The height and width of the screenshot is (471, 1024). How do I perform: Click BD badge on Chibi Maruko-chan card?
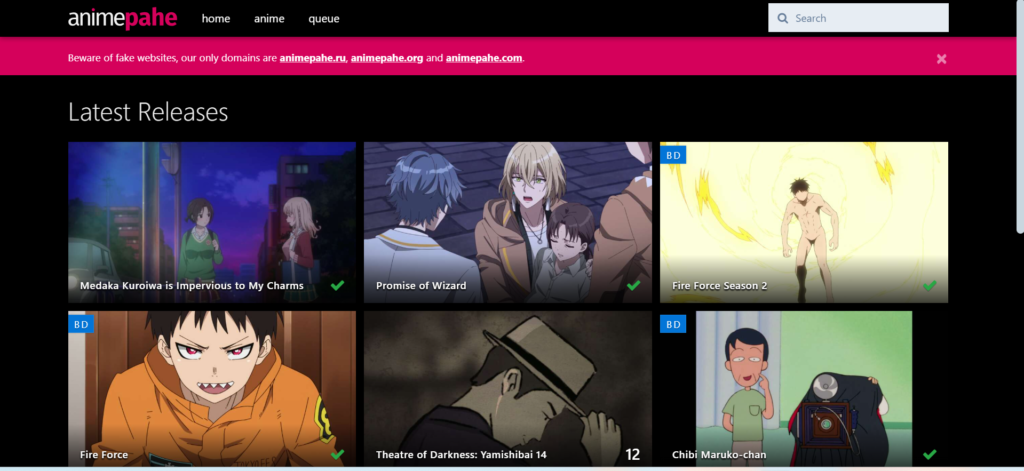pyautogui.click(x=673, y=323)
